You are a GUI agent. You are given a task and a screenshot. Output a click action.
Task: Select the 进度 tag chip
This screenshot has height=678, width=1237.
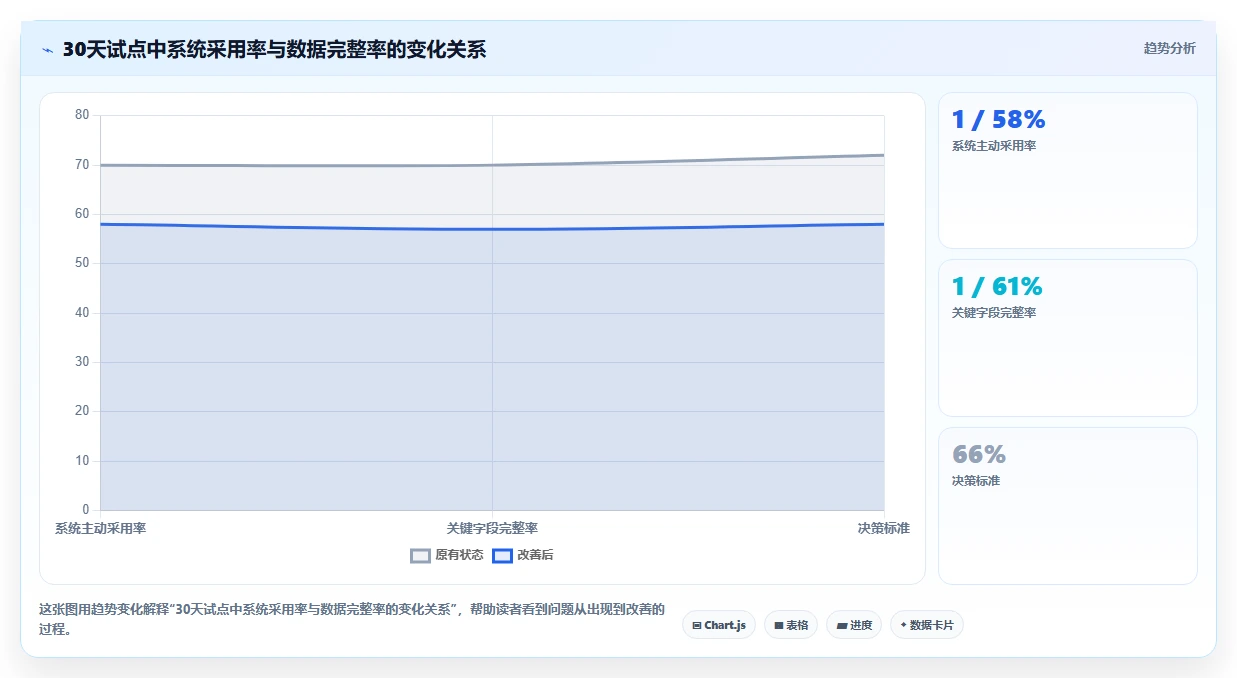click(x=854, y=625)
